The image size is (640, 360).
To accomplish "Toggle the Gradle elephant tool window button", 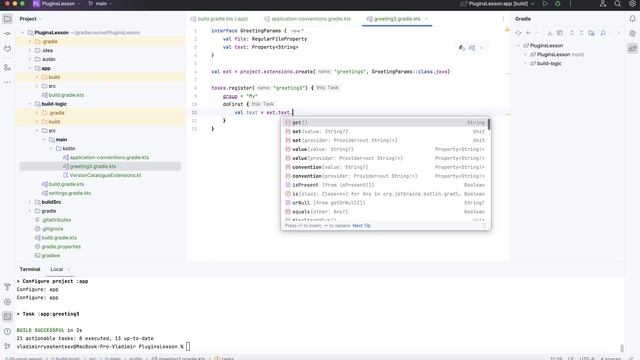I will (x=632, y=49).
